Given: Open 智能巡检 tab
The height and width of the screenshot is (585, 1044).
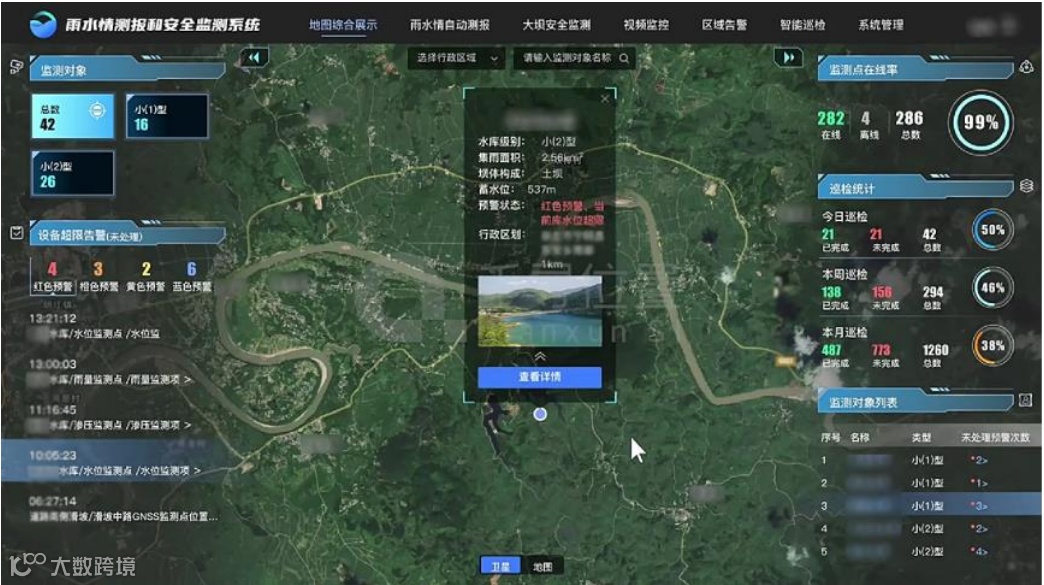Looking at the screenshot, I should (802, 25).
